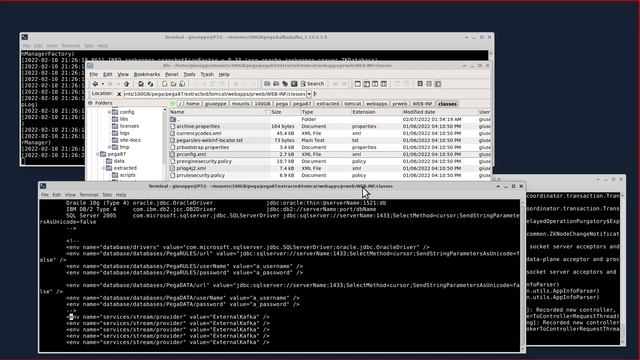The height and width of the screenshot is (360, 640).
Task: Select the big icons view mode
Action: pyautogui.click(x=420, y=84)
